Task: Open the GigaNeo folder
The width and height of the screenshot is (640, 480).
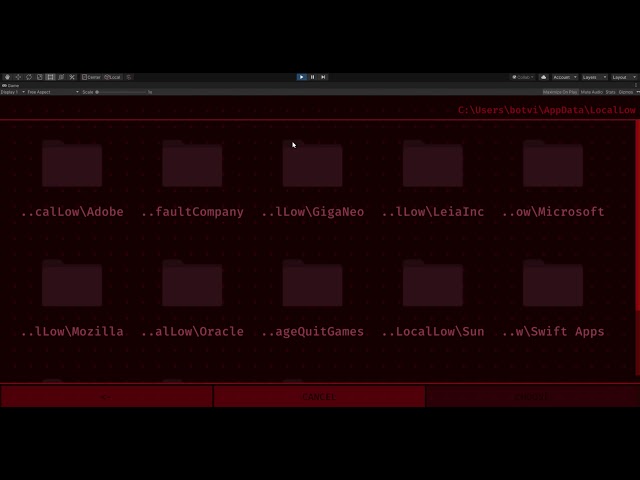Action: click(312, 163)
